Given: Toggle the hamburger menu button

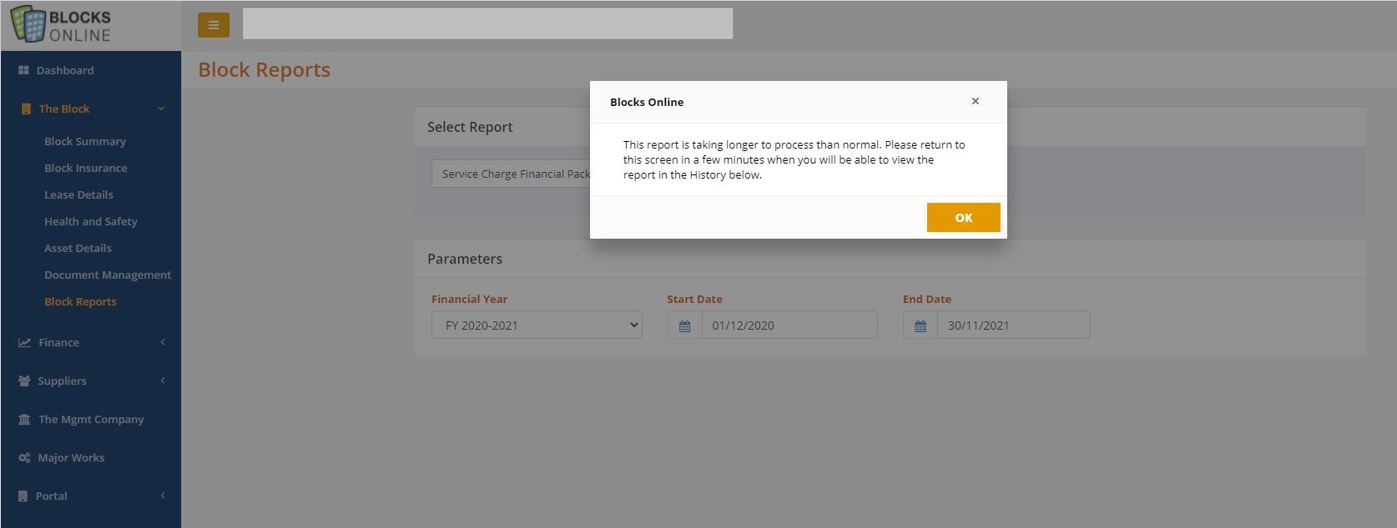Looking at the screenshot, I should [x=213, y=25].
